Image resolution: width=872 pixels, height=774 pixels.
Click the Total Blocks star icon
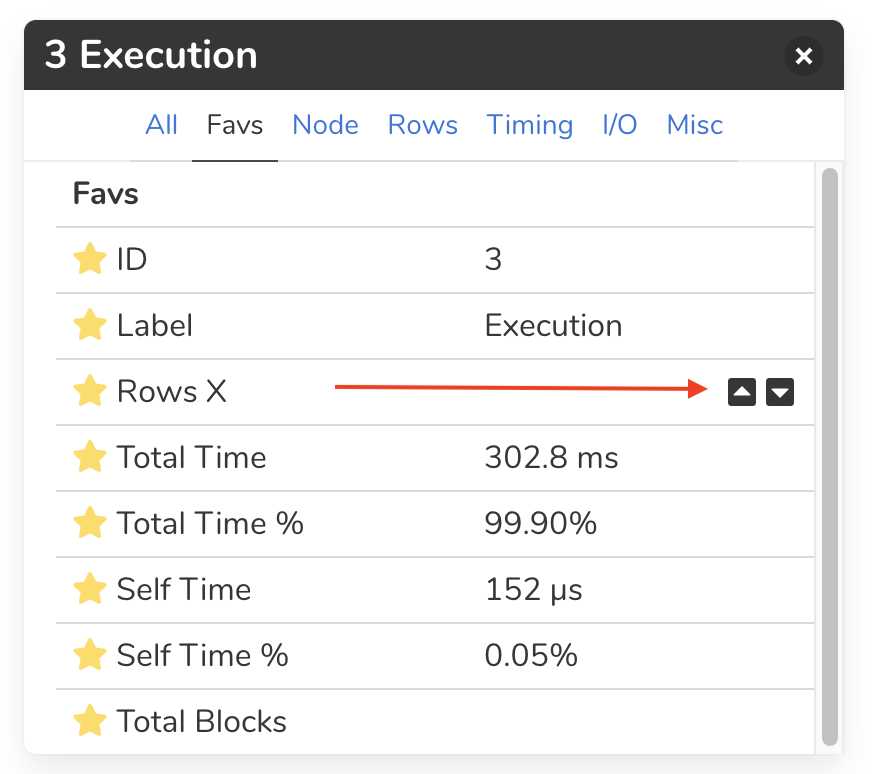click(x=90, y=721)
